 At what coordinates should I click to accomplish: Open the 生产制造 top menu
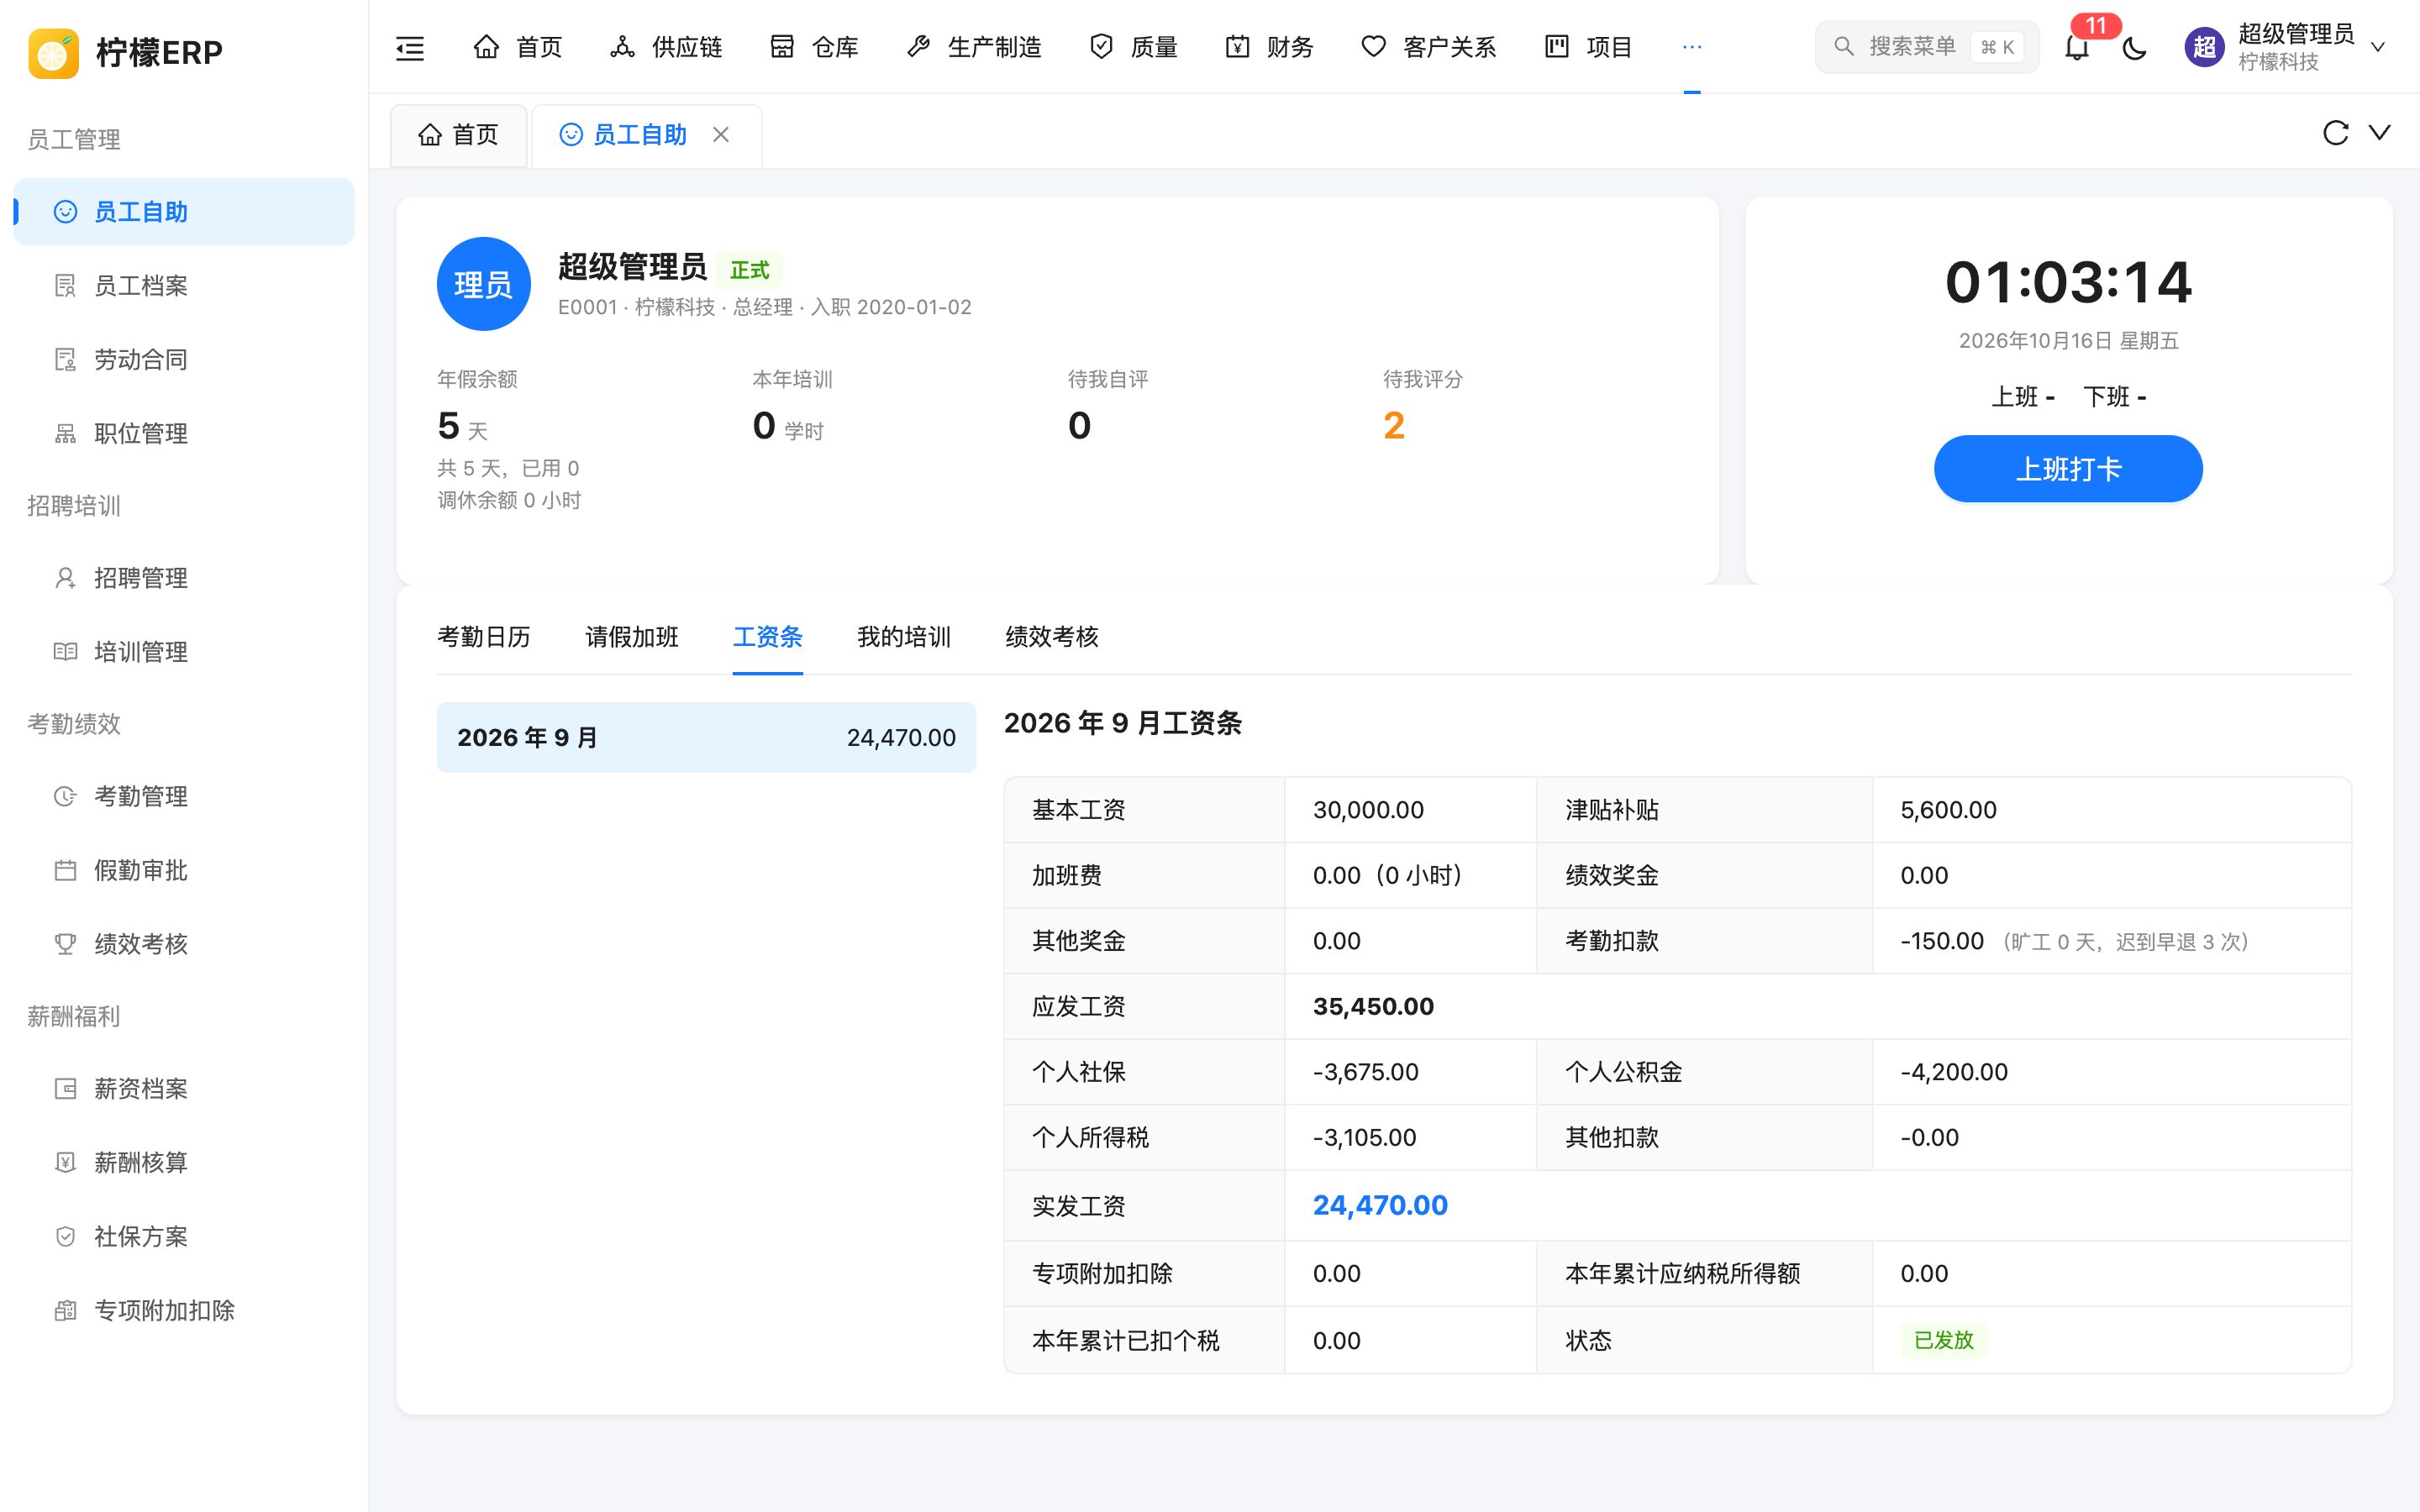pos(974,47)
